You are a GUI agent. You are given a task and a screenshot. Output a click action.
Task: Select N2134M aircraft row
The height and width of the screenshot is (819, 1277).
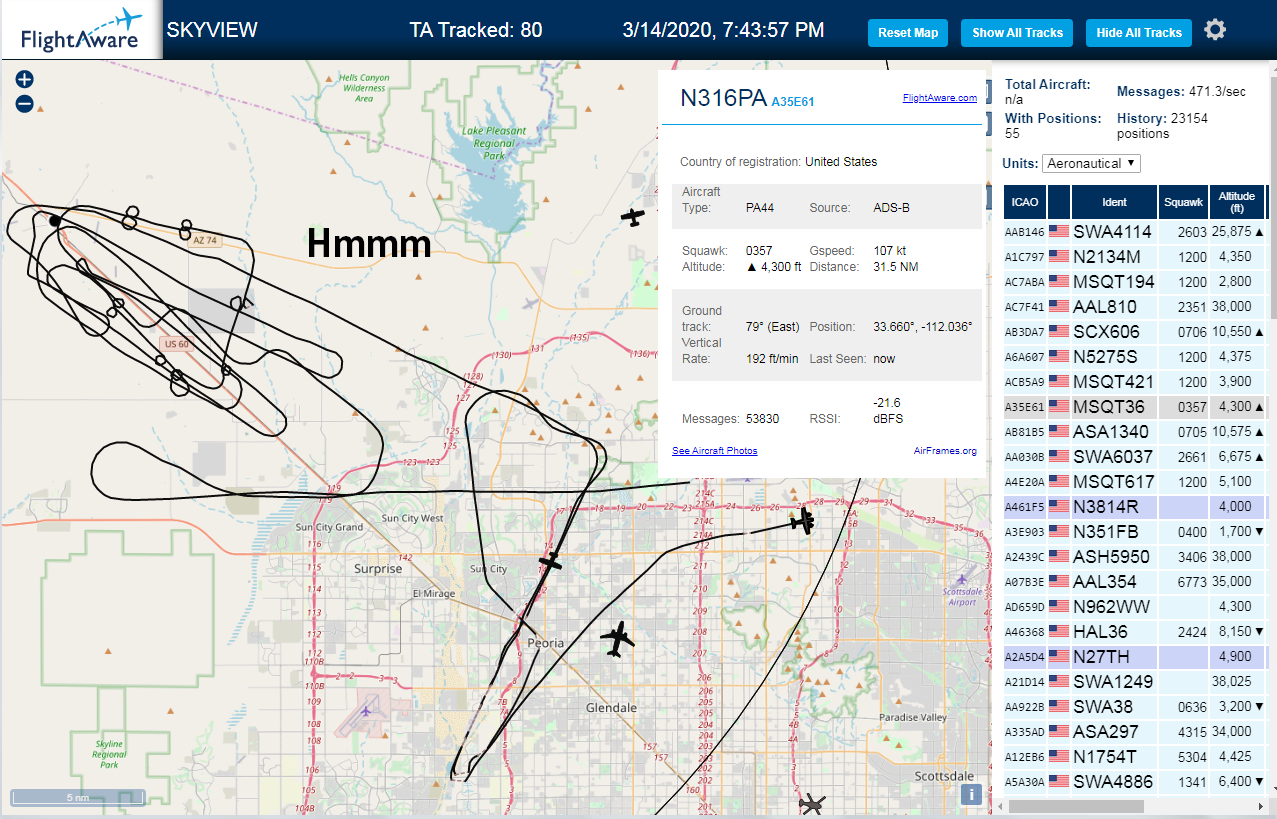click(x=1135, y=257)
